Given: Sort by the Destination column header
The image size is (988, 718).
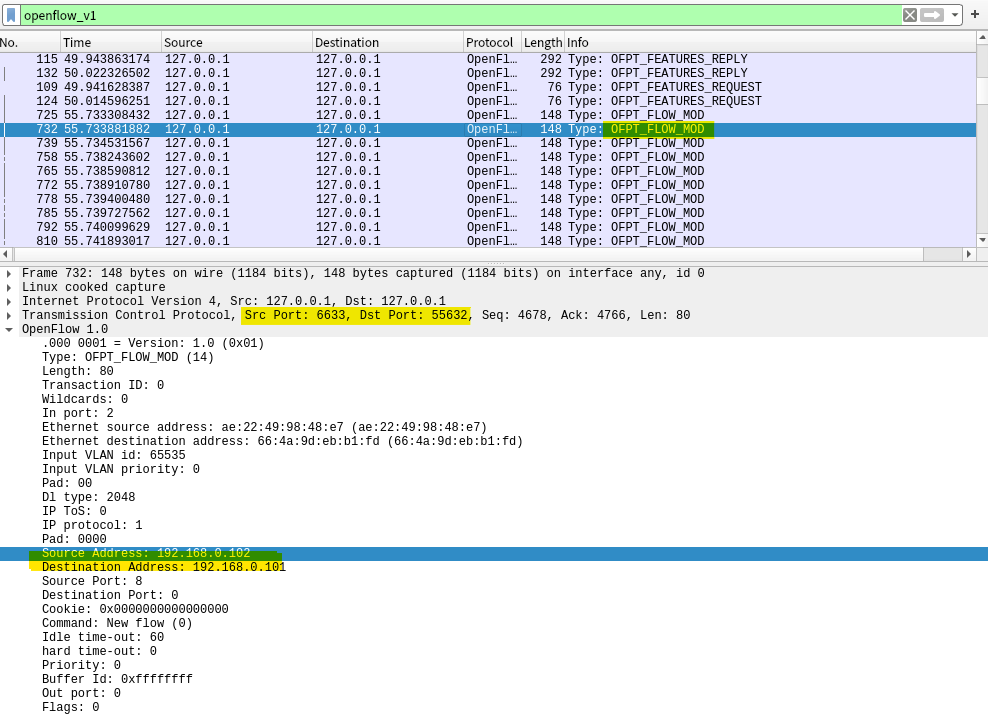Looking at the screenshot, I should pyautogui.click(x=388, y=42).
